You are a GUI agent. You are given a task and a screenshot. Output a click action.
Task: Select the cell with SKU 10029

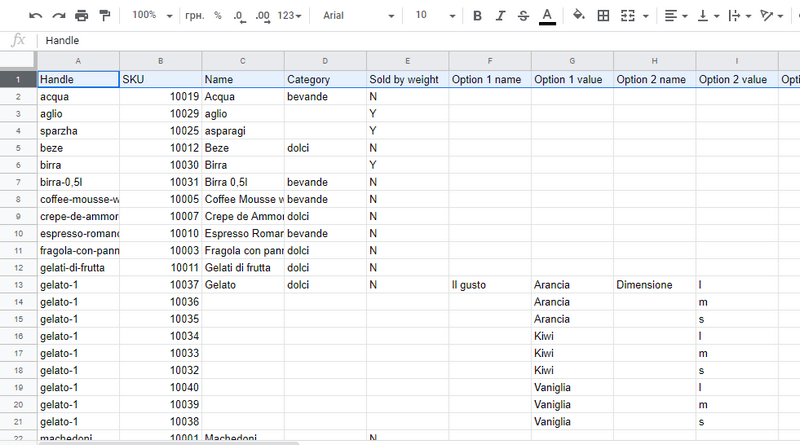point(161,114)
